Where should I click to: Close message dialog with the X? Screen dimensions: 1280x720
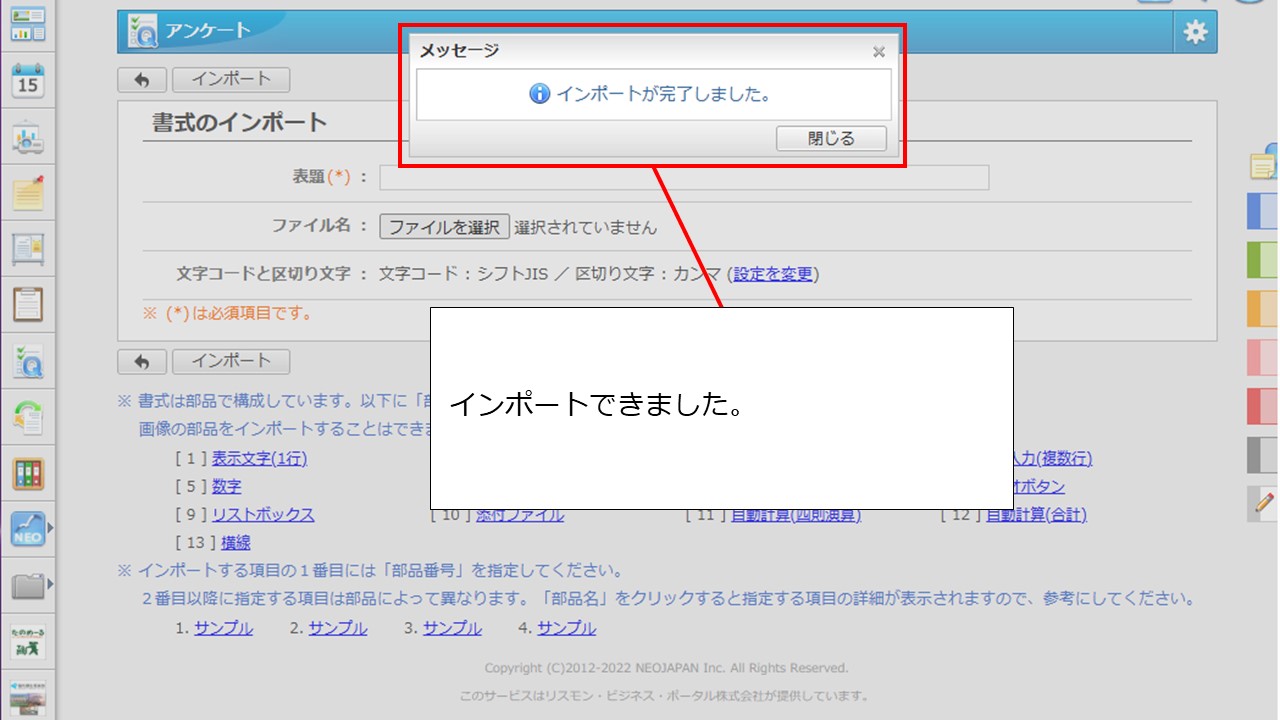point(878,51)
